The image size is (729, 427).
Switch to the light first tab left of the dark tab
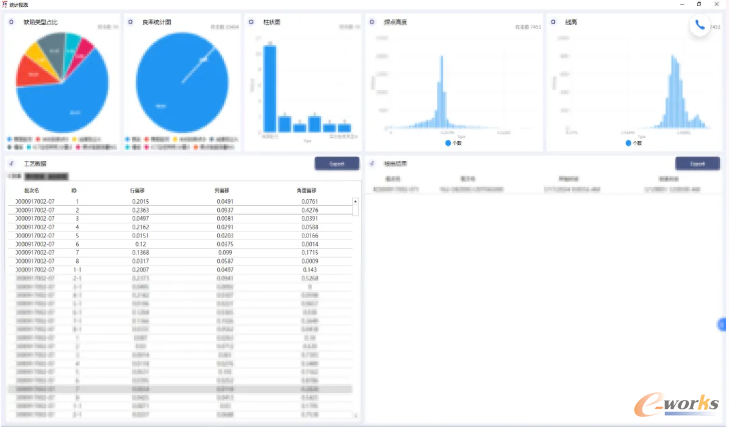[x=15, y=176]
